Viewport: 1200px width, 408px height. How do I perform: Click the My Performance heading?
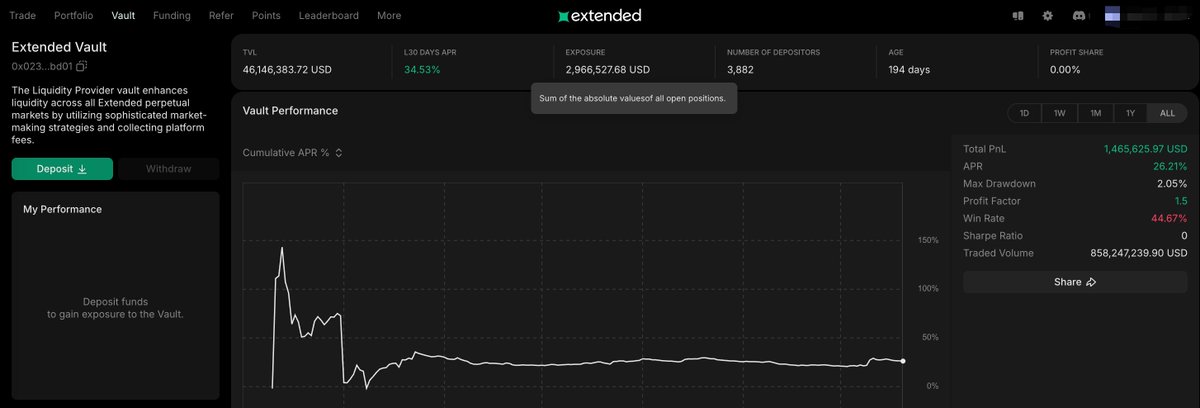coord(62,209)
